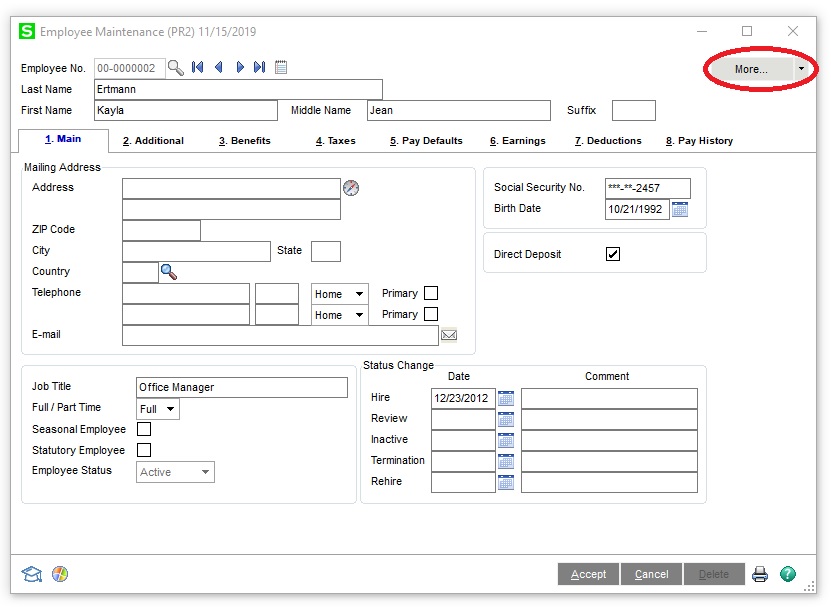Click the Delete button
Viewport: 831px width, 612px height.
[x=714, y=574]
